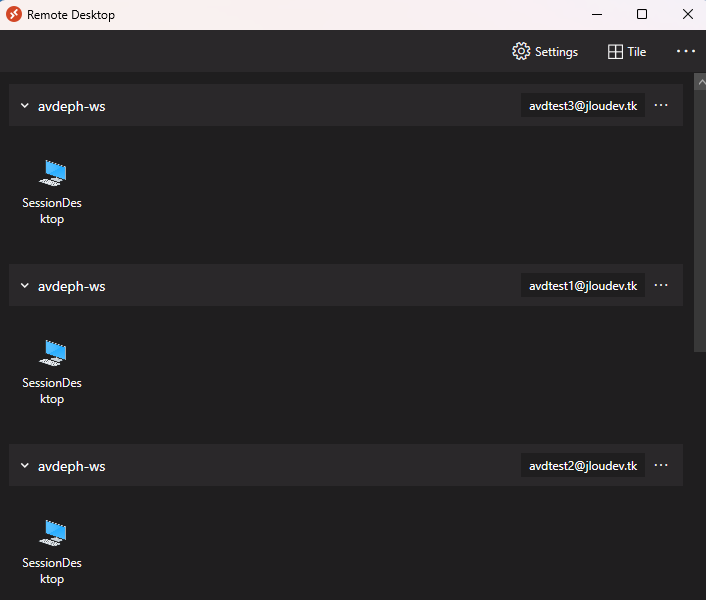This screenshot has width=706, height=600.
Task: Collapse the avdtest1 avdeph-ws workspace
Action: 25,286
